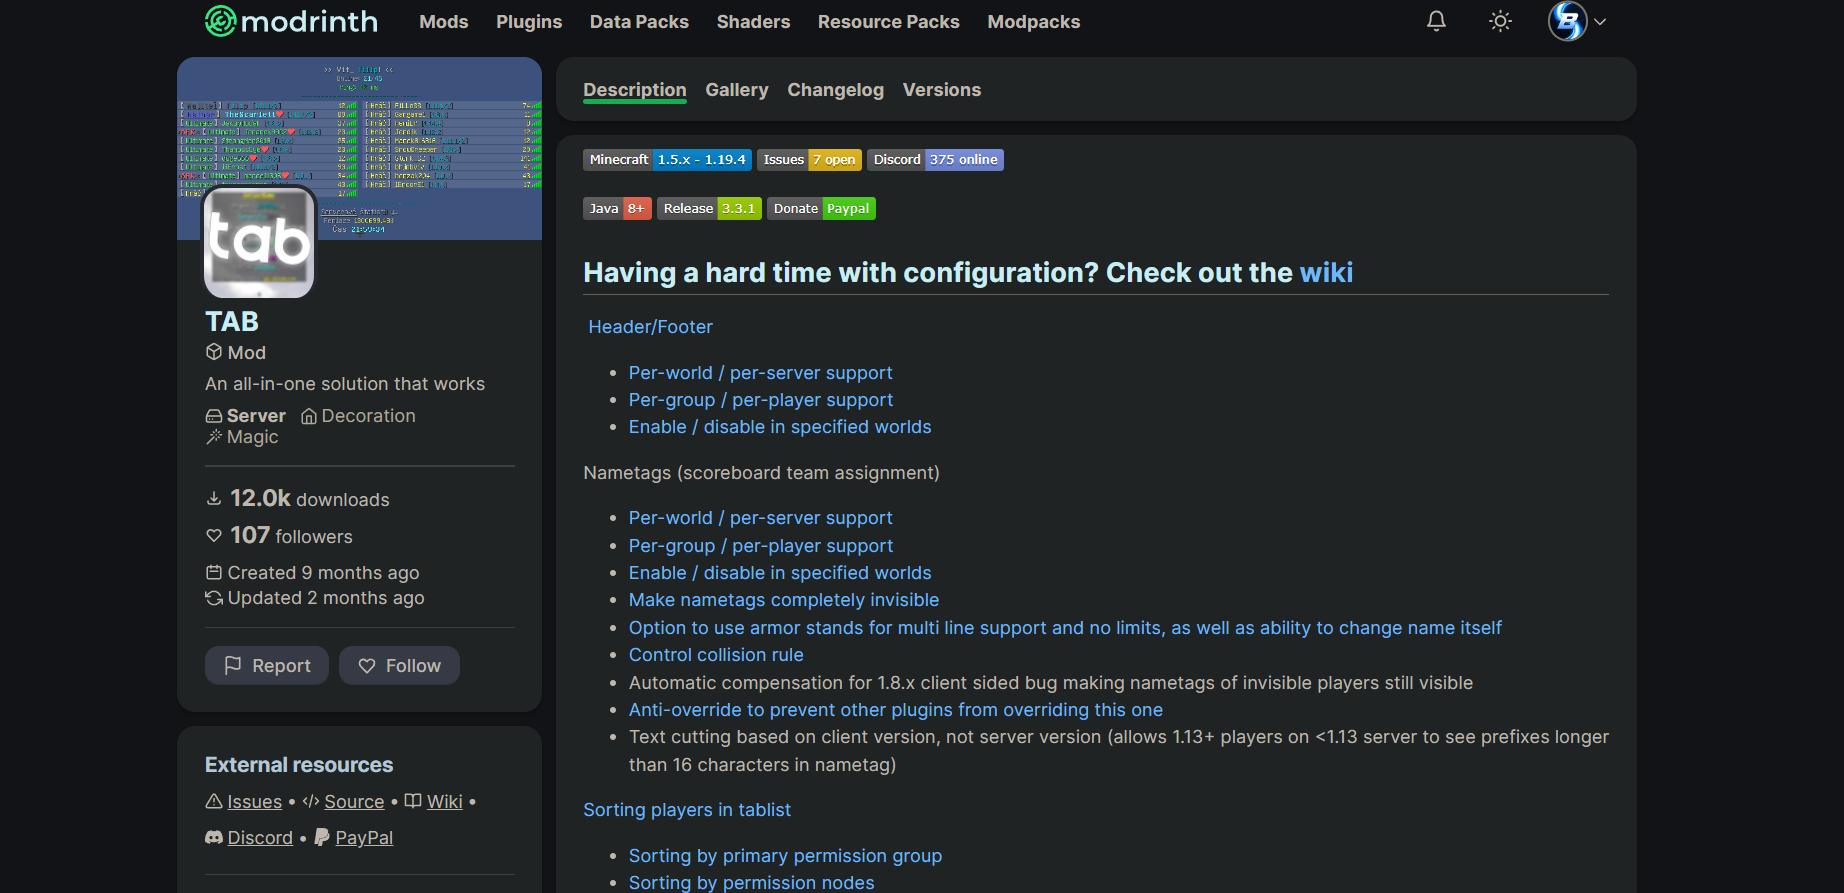Viewport: 1844px width, 893px height.
Task: Follow the TAB project
Action: tap(399, 666)
